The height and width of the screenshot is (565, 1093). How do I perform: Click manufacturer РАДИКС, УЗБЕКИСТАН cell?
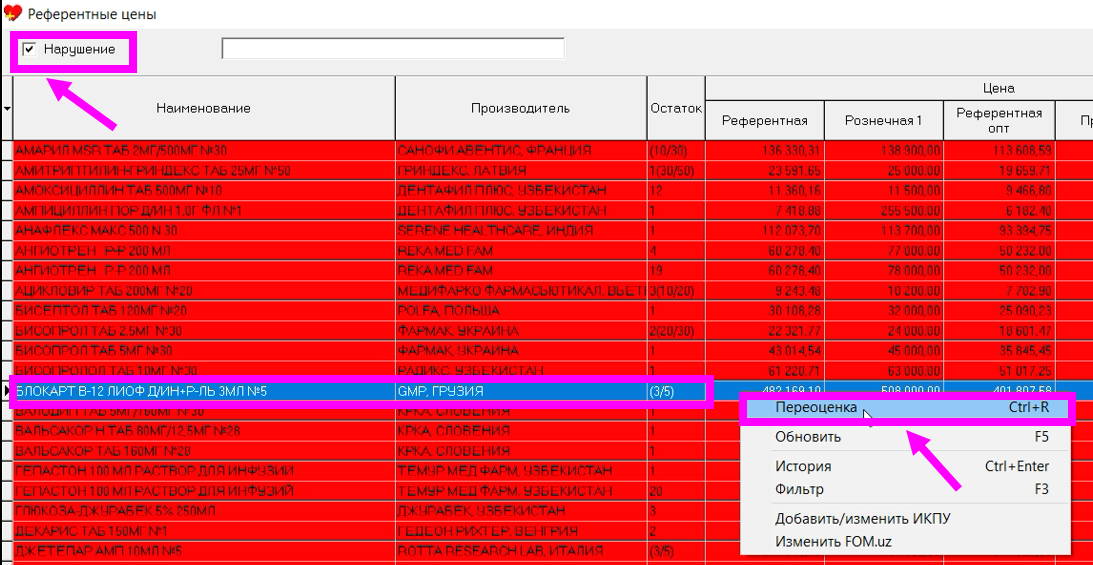pos(521,371)
